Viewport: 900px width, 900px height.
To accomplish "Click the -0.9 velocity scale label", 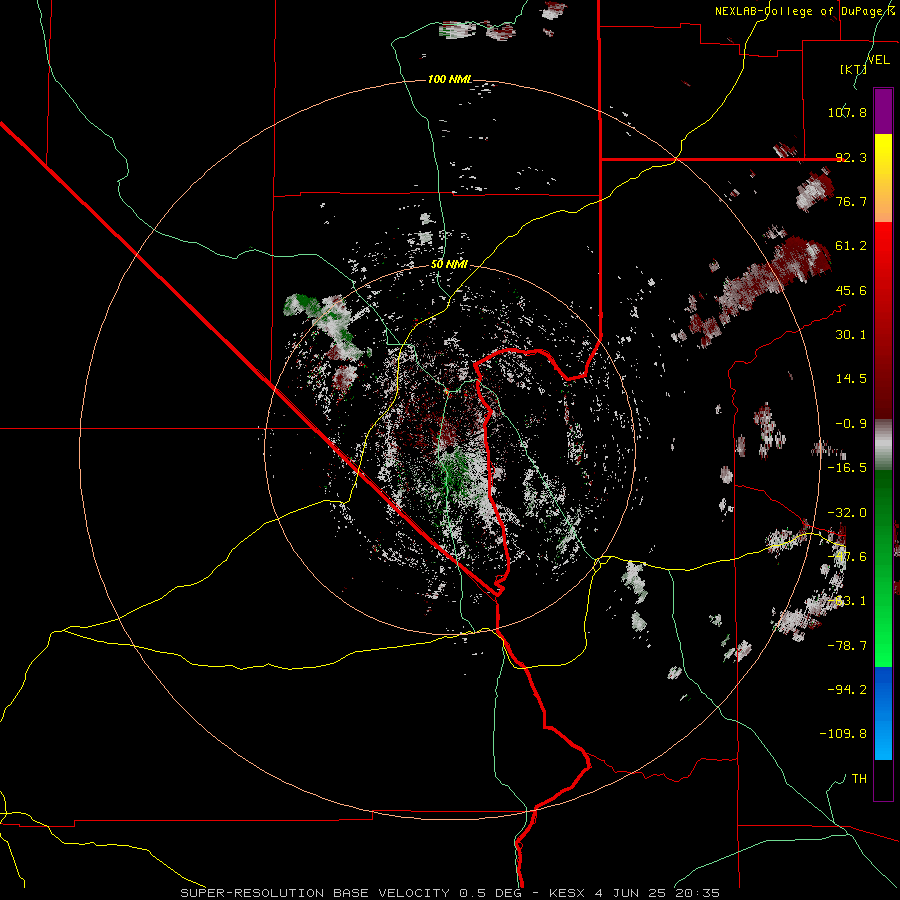I will 851,424.
